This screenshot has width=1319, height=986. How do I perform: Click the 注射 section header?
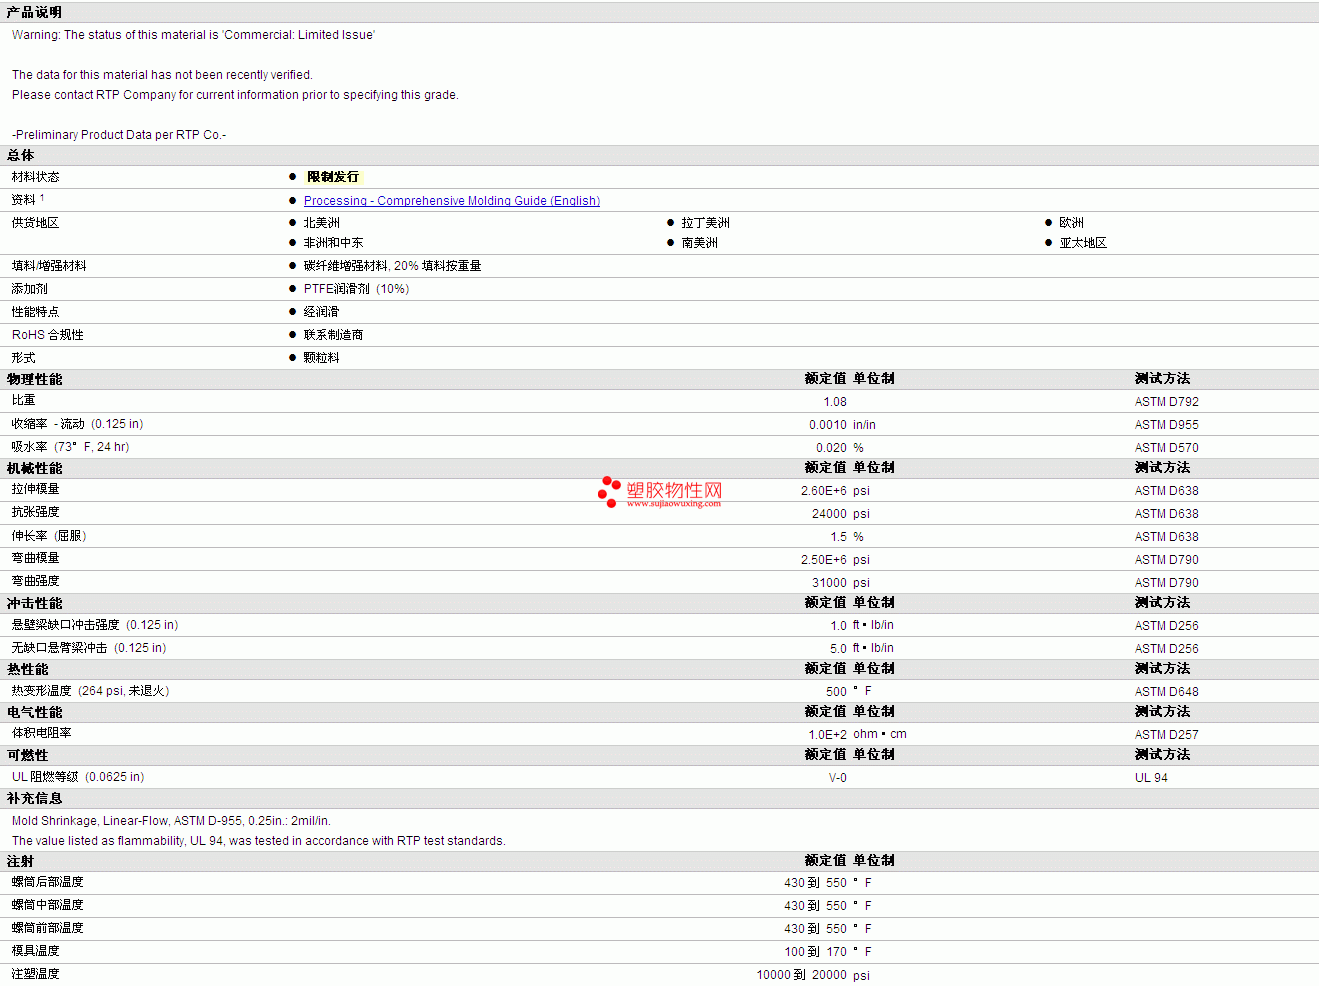pyautogui.click(x=21, y=862)
